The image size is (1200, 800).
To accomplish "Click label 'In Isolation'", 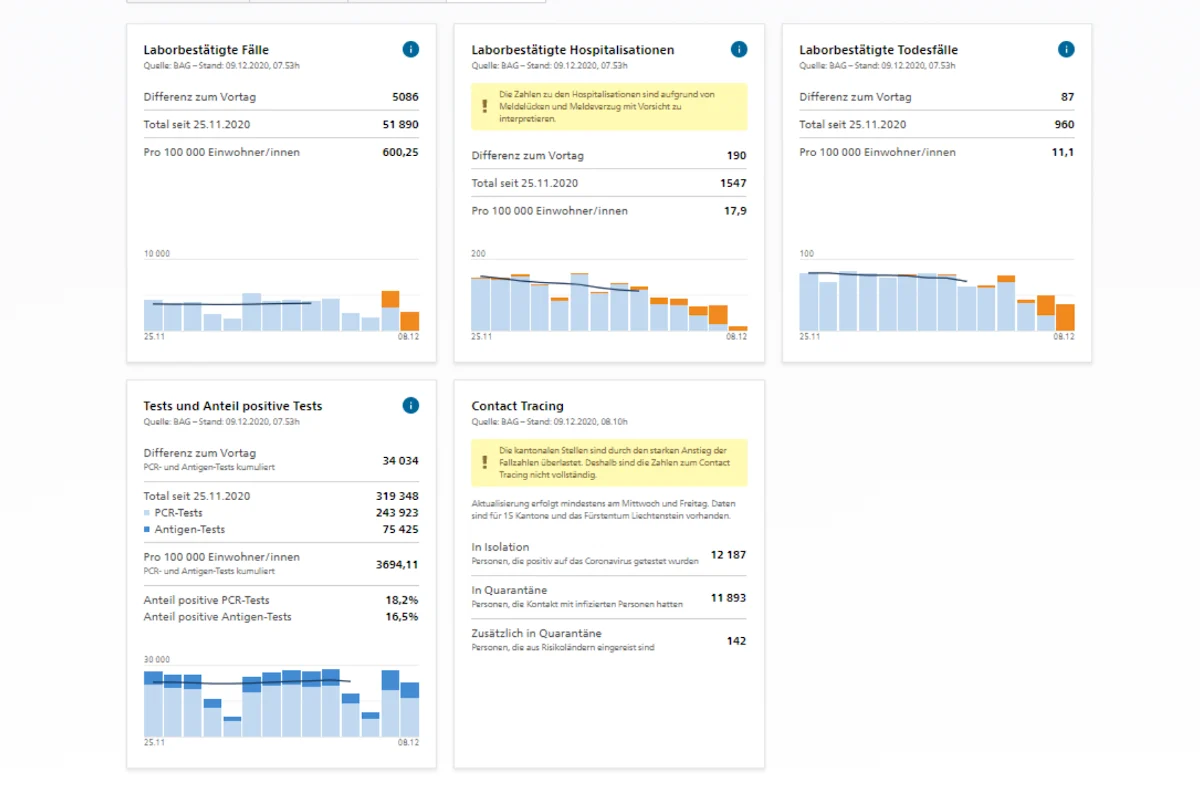I will pos(500,547).
